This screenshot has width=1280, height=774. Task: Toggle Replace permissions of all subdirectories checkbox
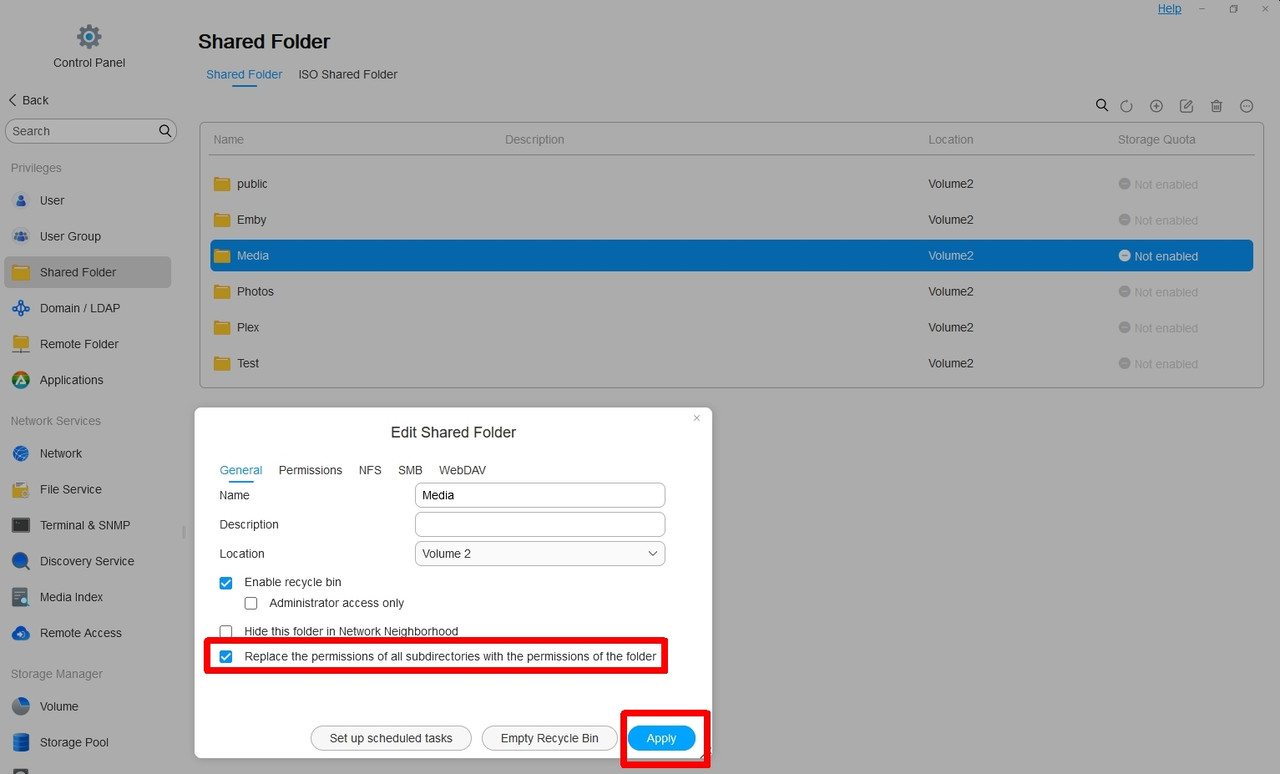(x=226, y=657)
